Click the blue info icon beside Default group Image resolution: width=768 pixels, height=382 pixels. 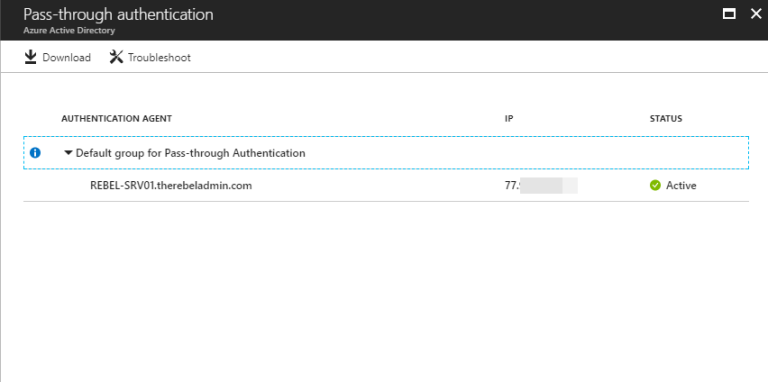pyautogui.click(x=35, y=153)
